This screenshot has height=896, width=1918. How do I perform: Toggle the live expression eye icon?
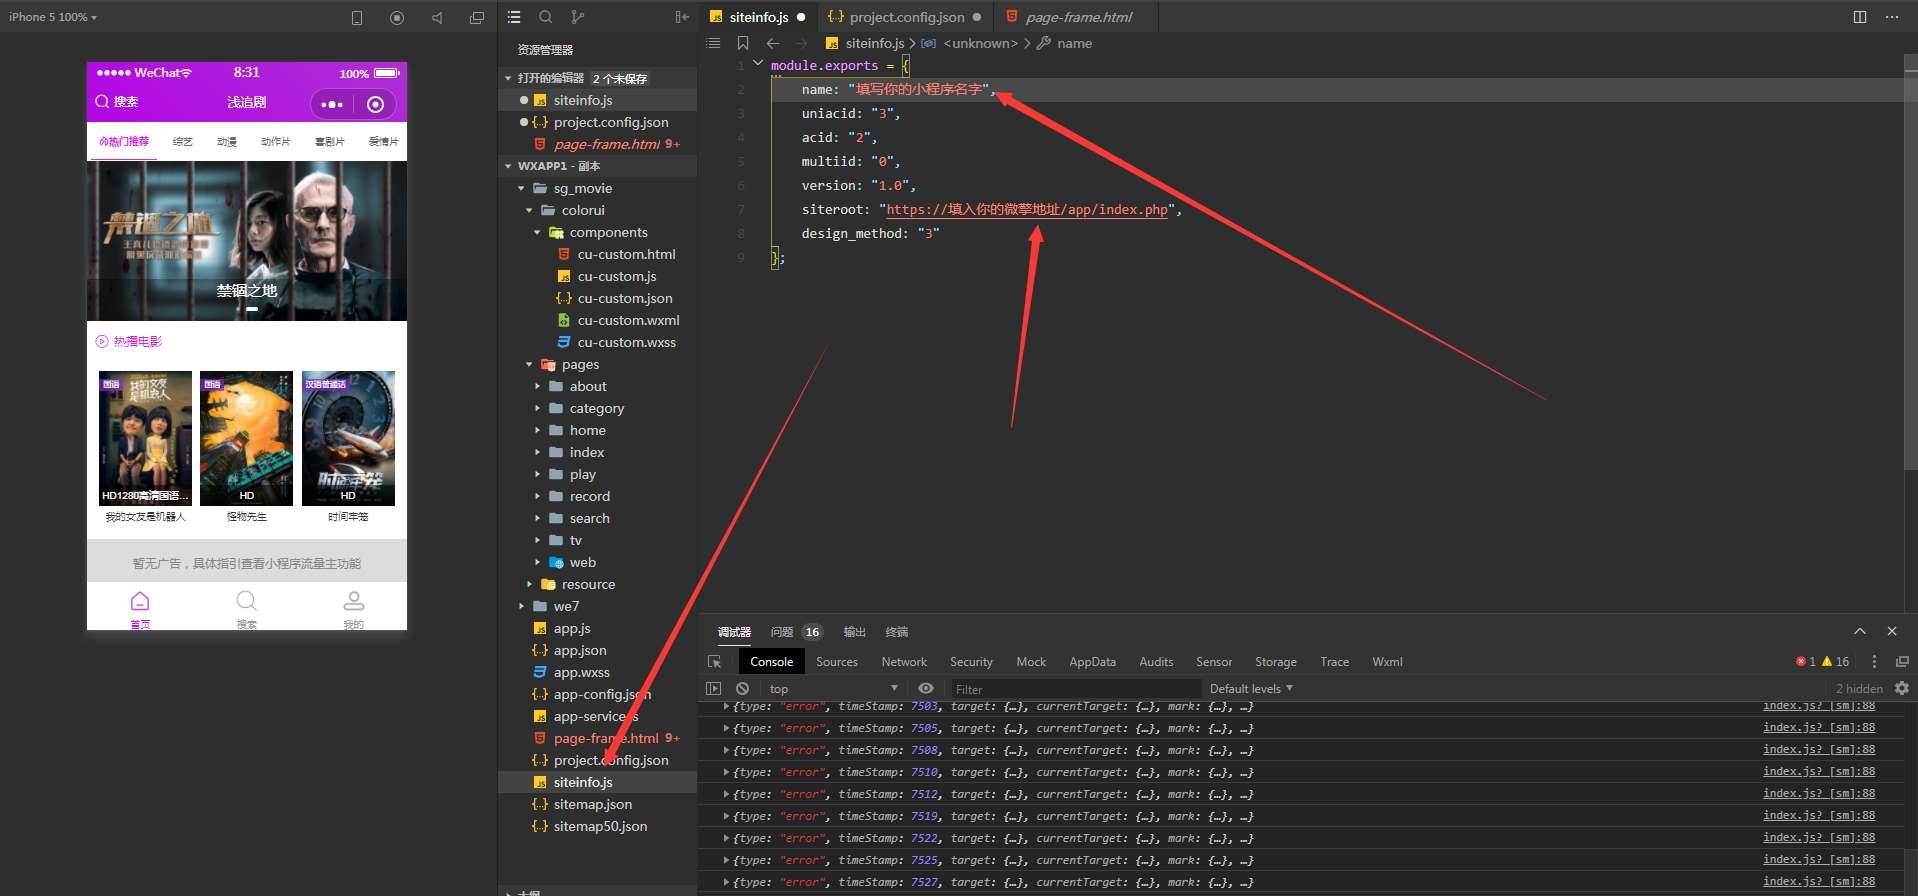[926, 688]
